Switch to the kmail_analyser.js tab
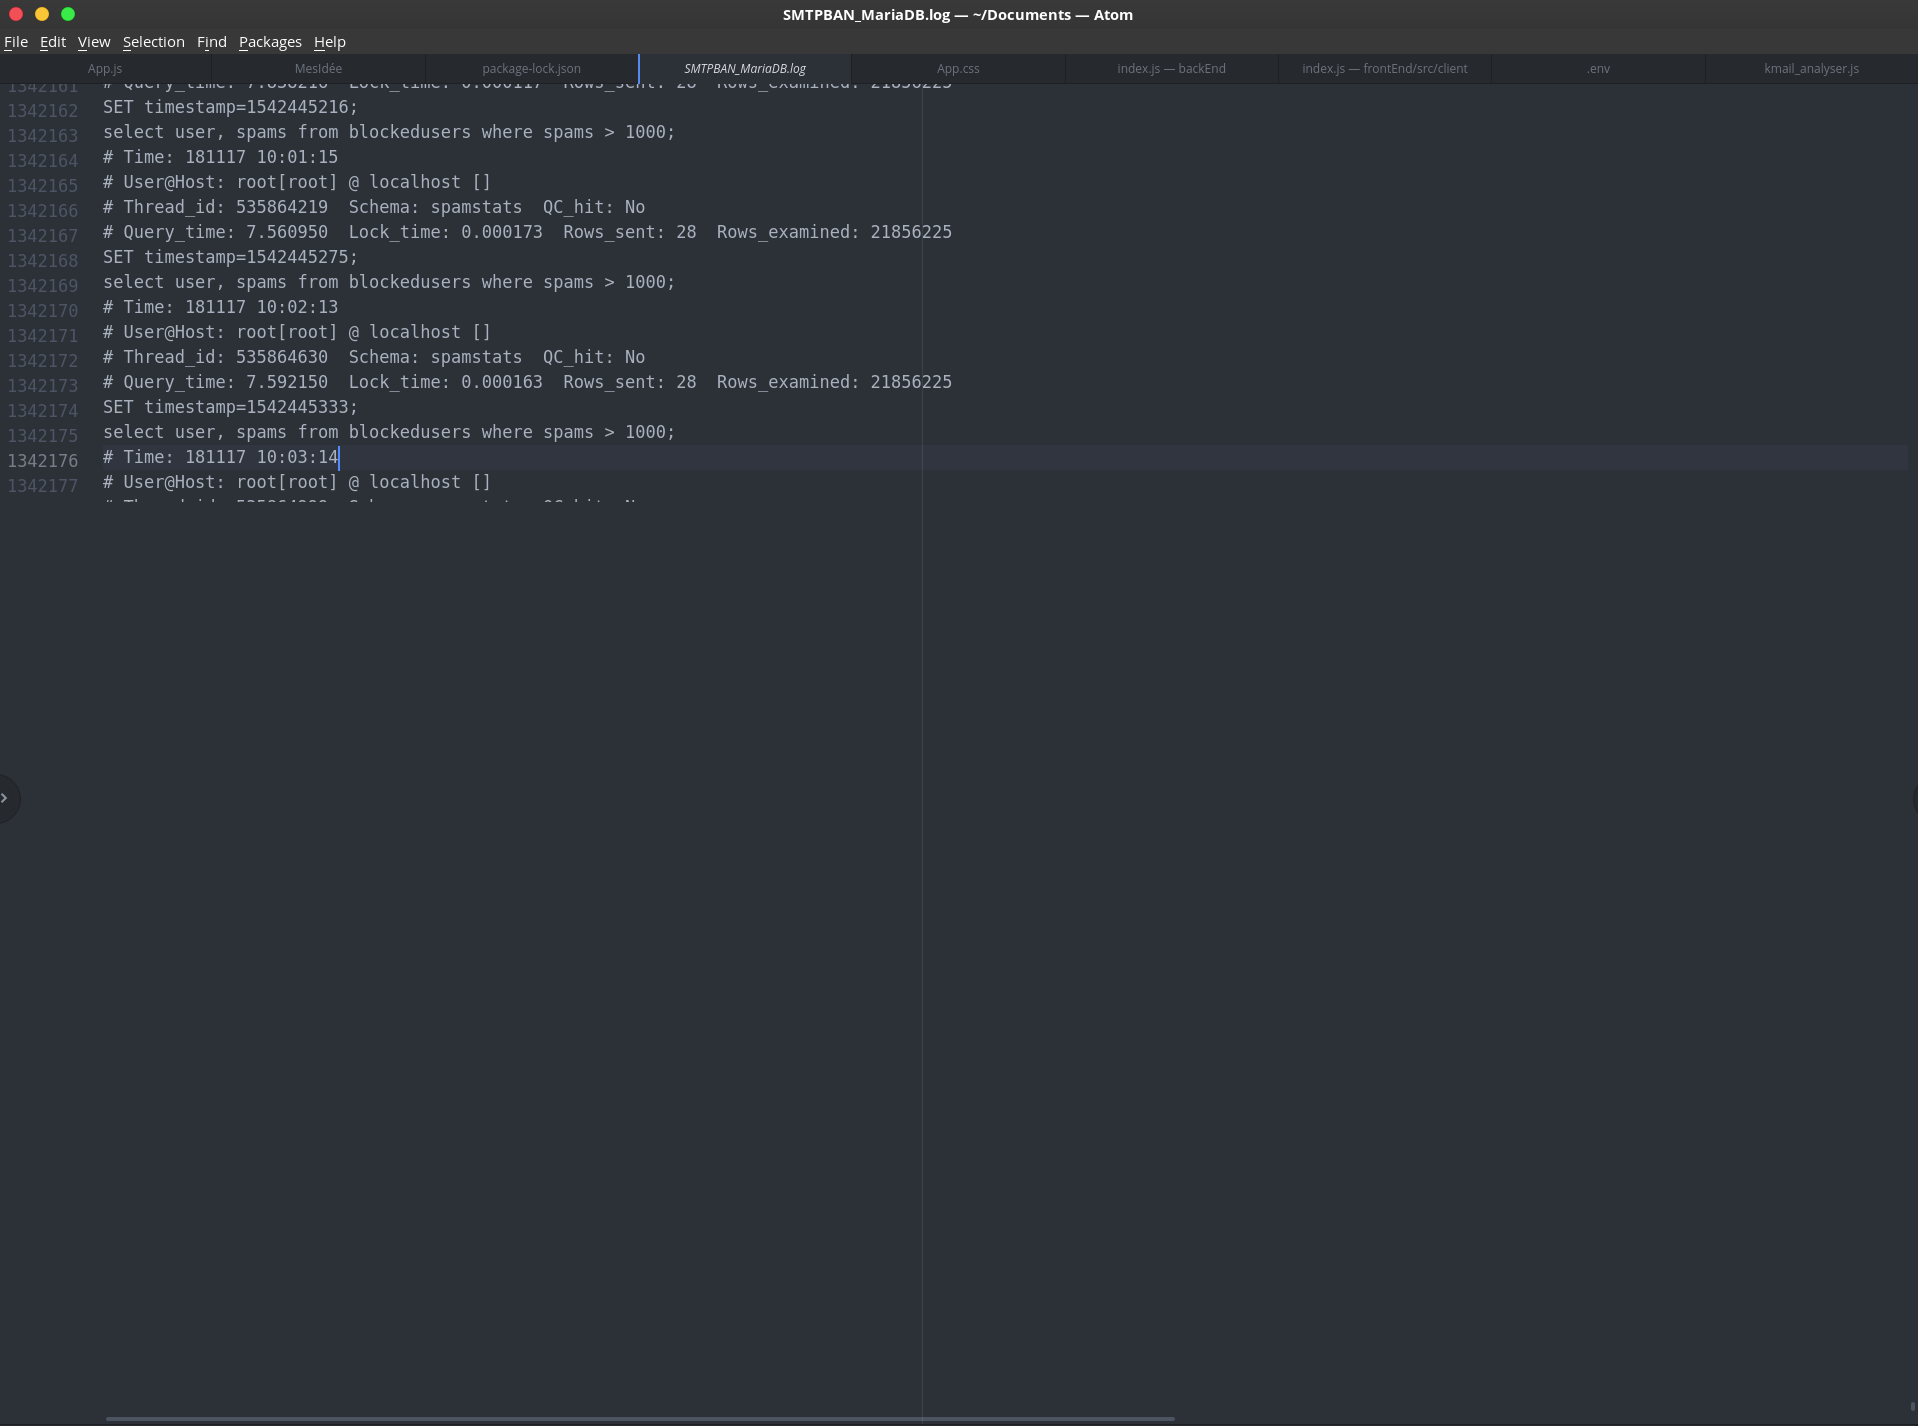 pyautogui.click(x=1811, y=68)
